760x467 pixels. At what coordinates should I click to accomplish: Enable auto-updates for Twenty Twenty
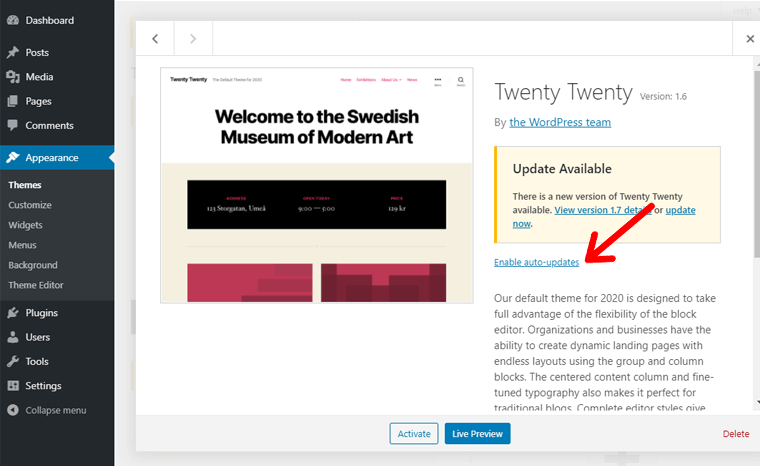coord(537,262)
